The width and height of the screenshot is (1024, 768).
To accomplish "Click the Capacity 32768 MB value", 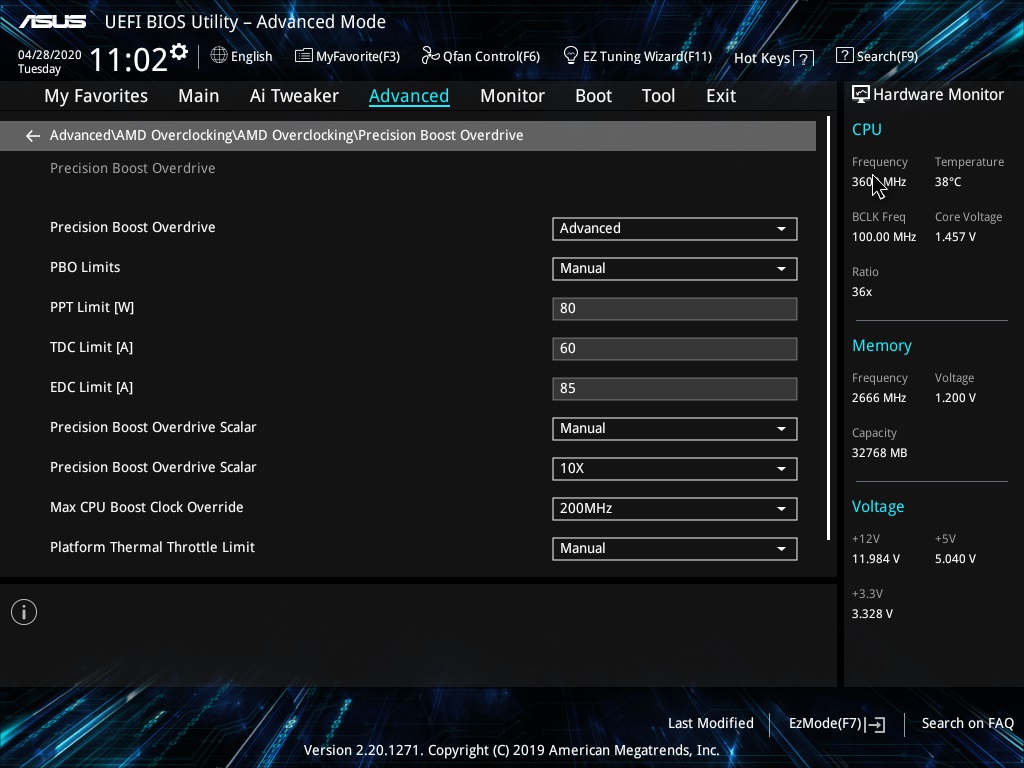I will pyautogui.click(x=879, y=453).
